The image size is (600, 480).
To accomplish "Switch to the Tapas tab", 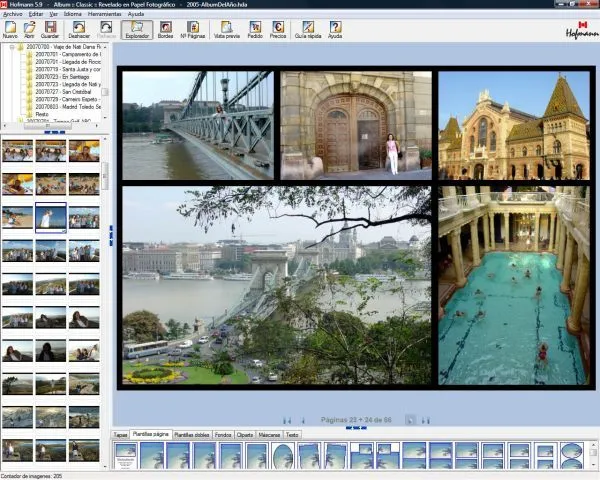I will pyautogui.click(x=120, y=435).
